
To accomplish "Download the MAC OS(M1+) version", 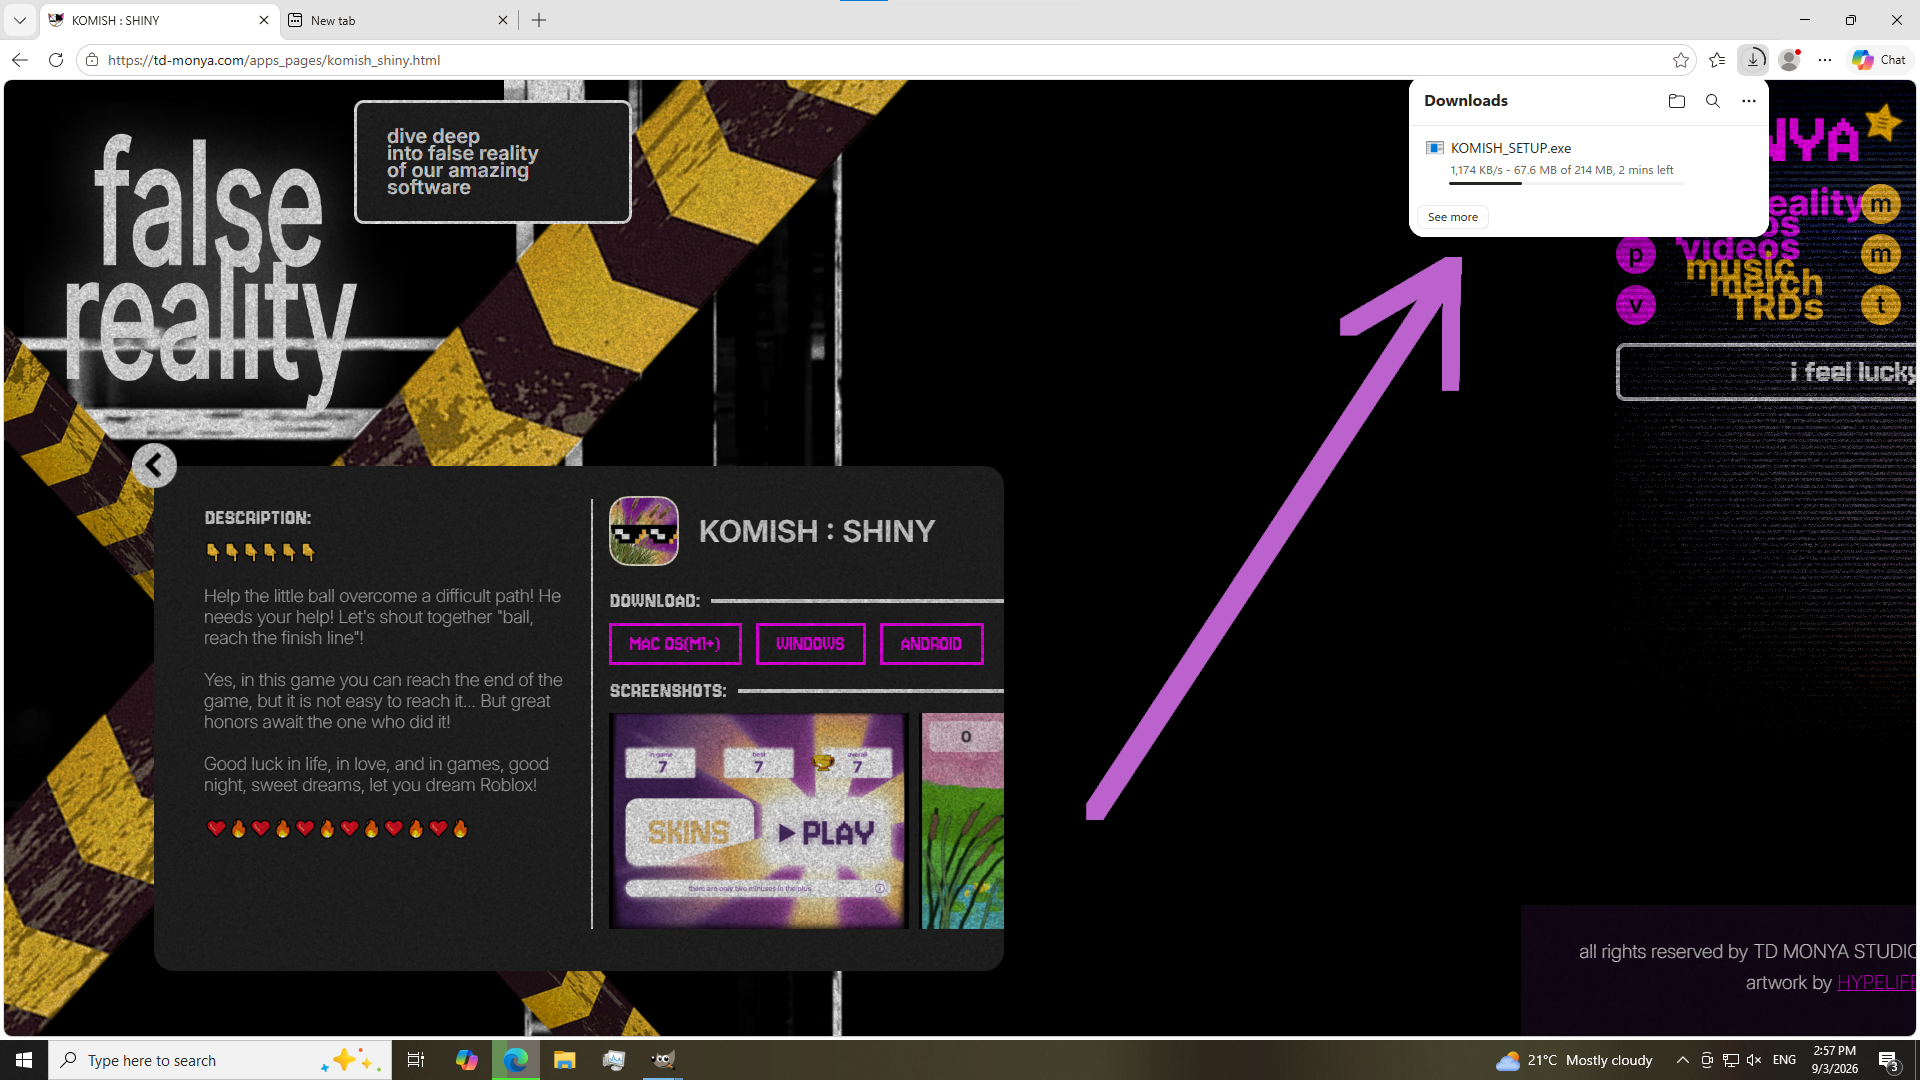I will point(675,644).
